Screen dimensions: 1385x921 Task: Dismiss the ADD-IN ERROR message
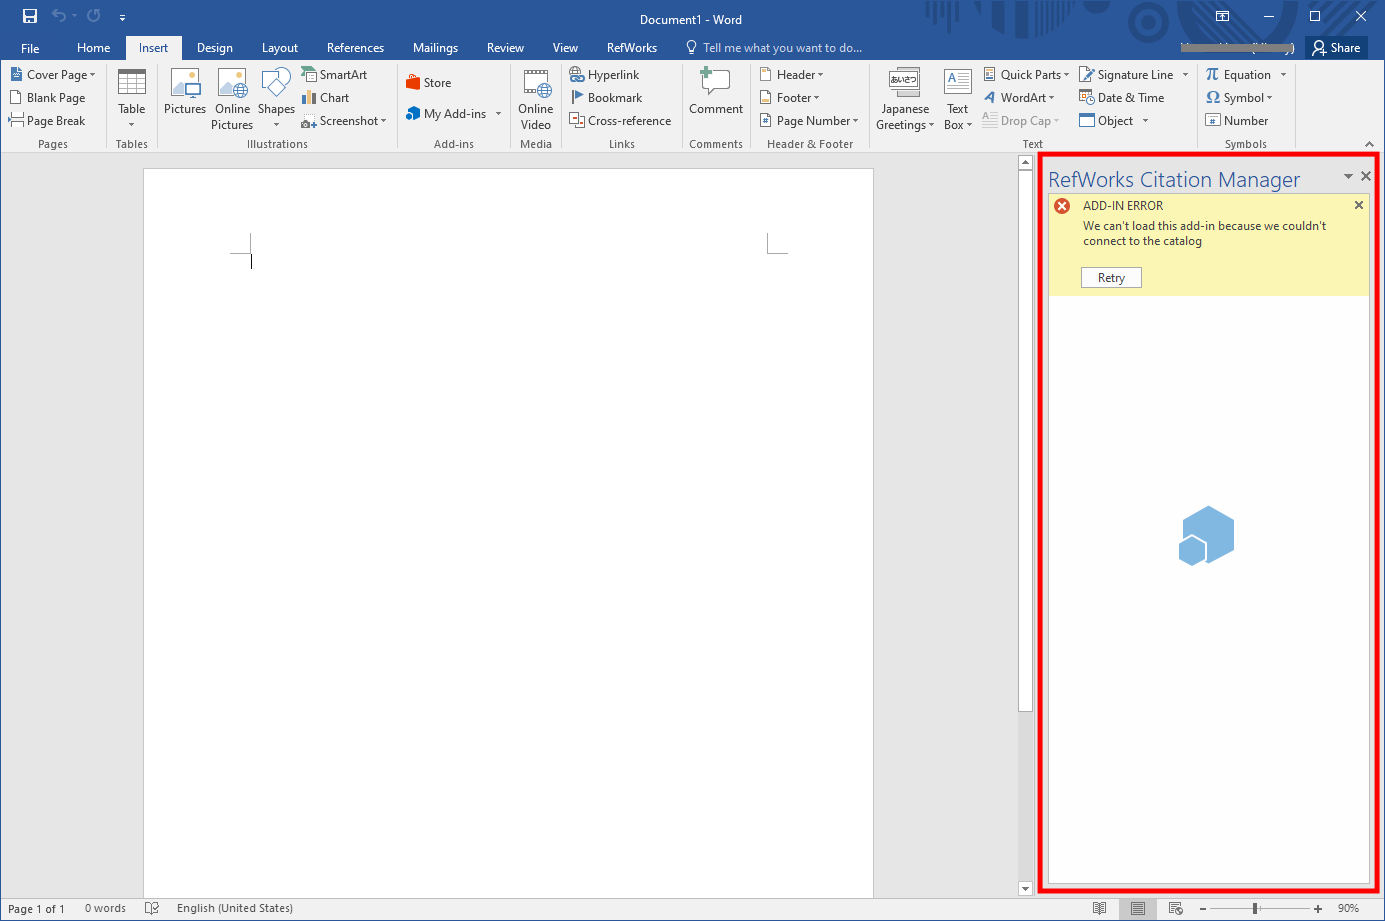point(1359,205)
